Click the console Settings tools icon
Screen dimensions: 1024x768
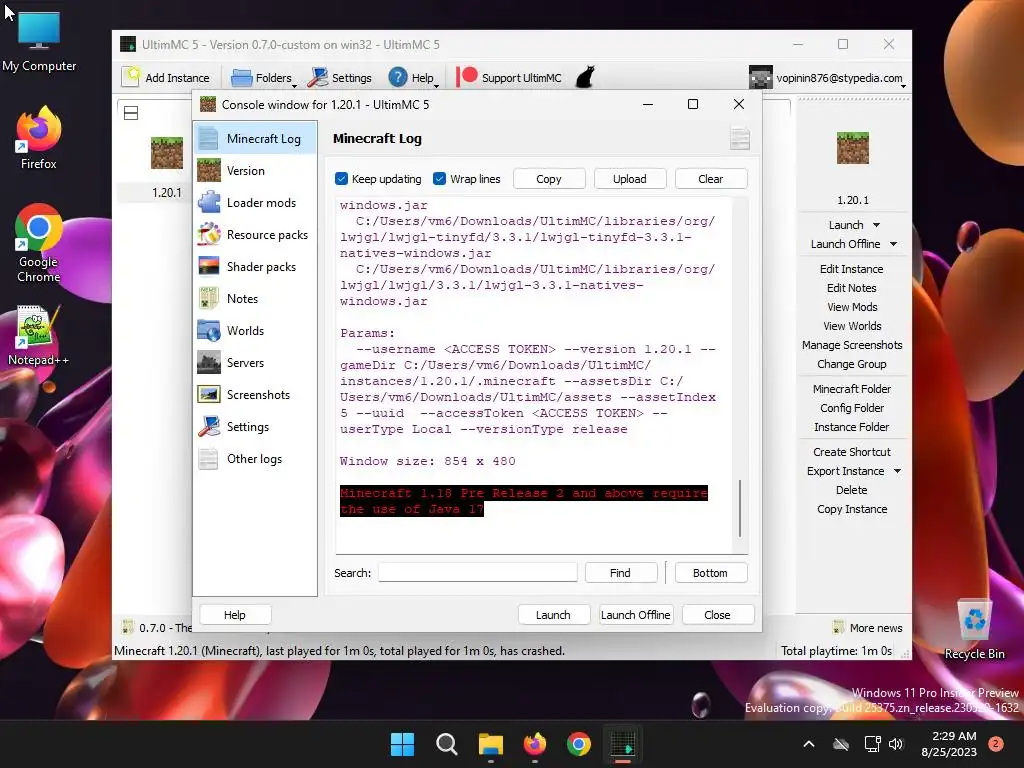[x=208, y=426]
